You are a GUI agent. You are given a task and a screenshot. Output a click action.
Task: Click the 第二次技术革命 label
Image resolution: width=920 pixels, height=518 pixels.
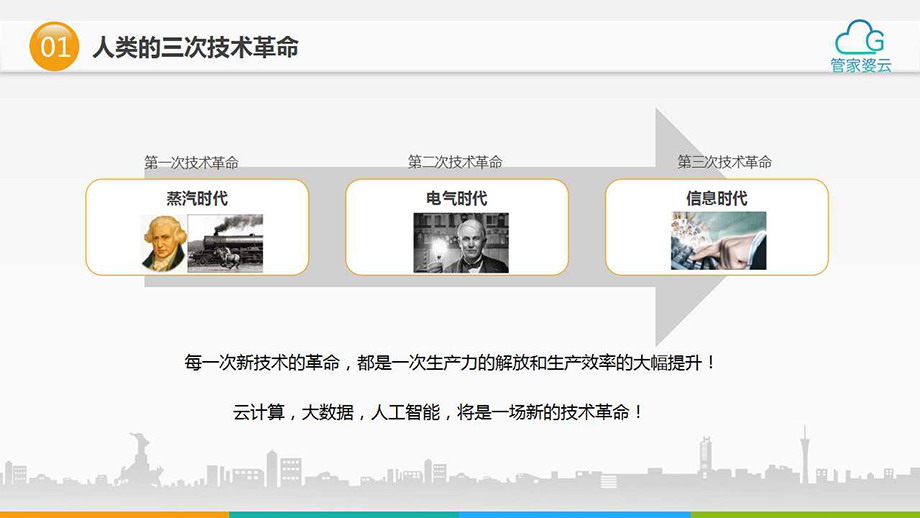[x=455, y=161]
